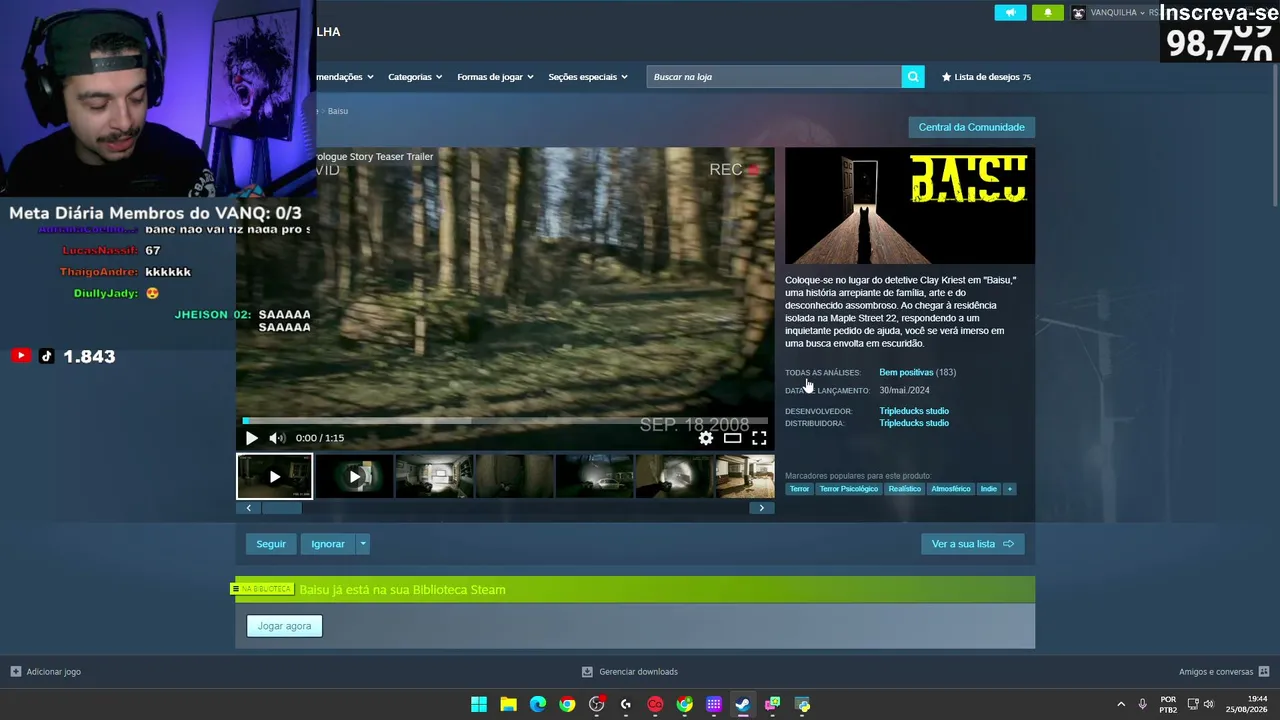Open the Steam announcements megaphone icon
This screenshot has width=1280, height=720.
[x=1010, y=13]
